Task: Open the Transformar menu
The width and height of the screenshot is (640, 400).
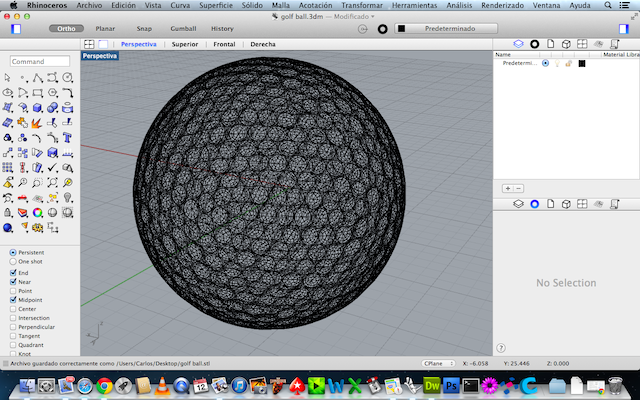Action: click(362, 5)
